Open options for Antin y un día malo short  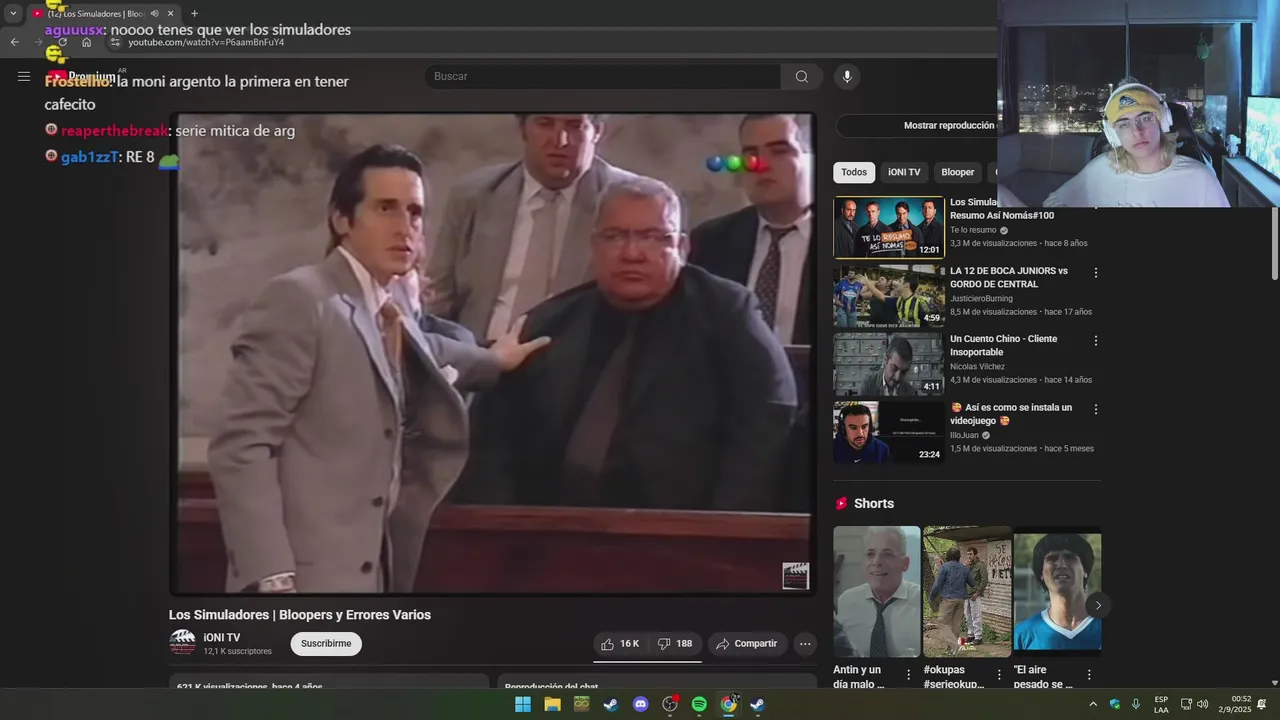pos(909,675)
